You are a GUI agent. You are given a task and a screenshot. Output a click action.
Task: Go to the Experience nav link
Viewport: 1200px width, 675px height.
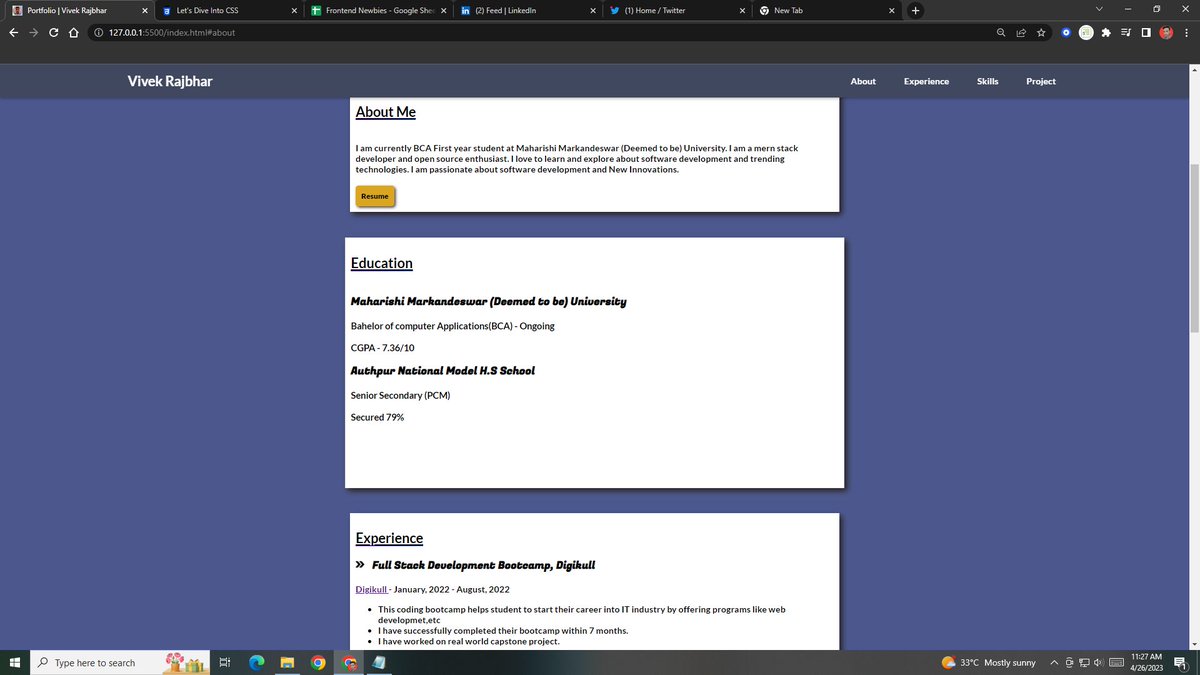pyautogui.click(x=926, y=81)
